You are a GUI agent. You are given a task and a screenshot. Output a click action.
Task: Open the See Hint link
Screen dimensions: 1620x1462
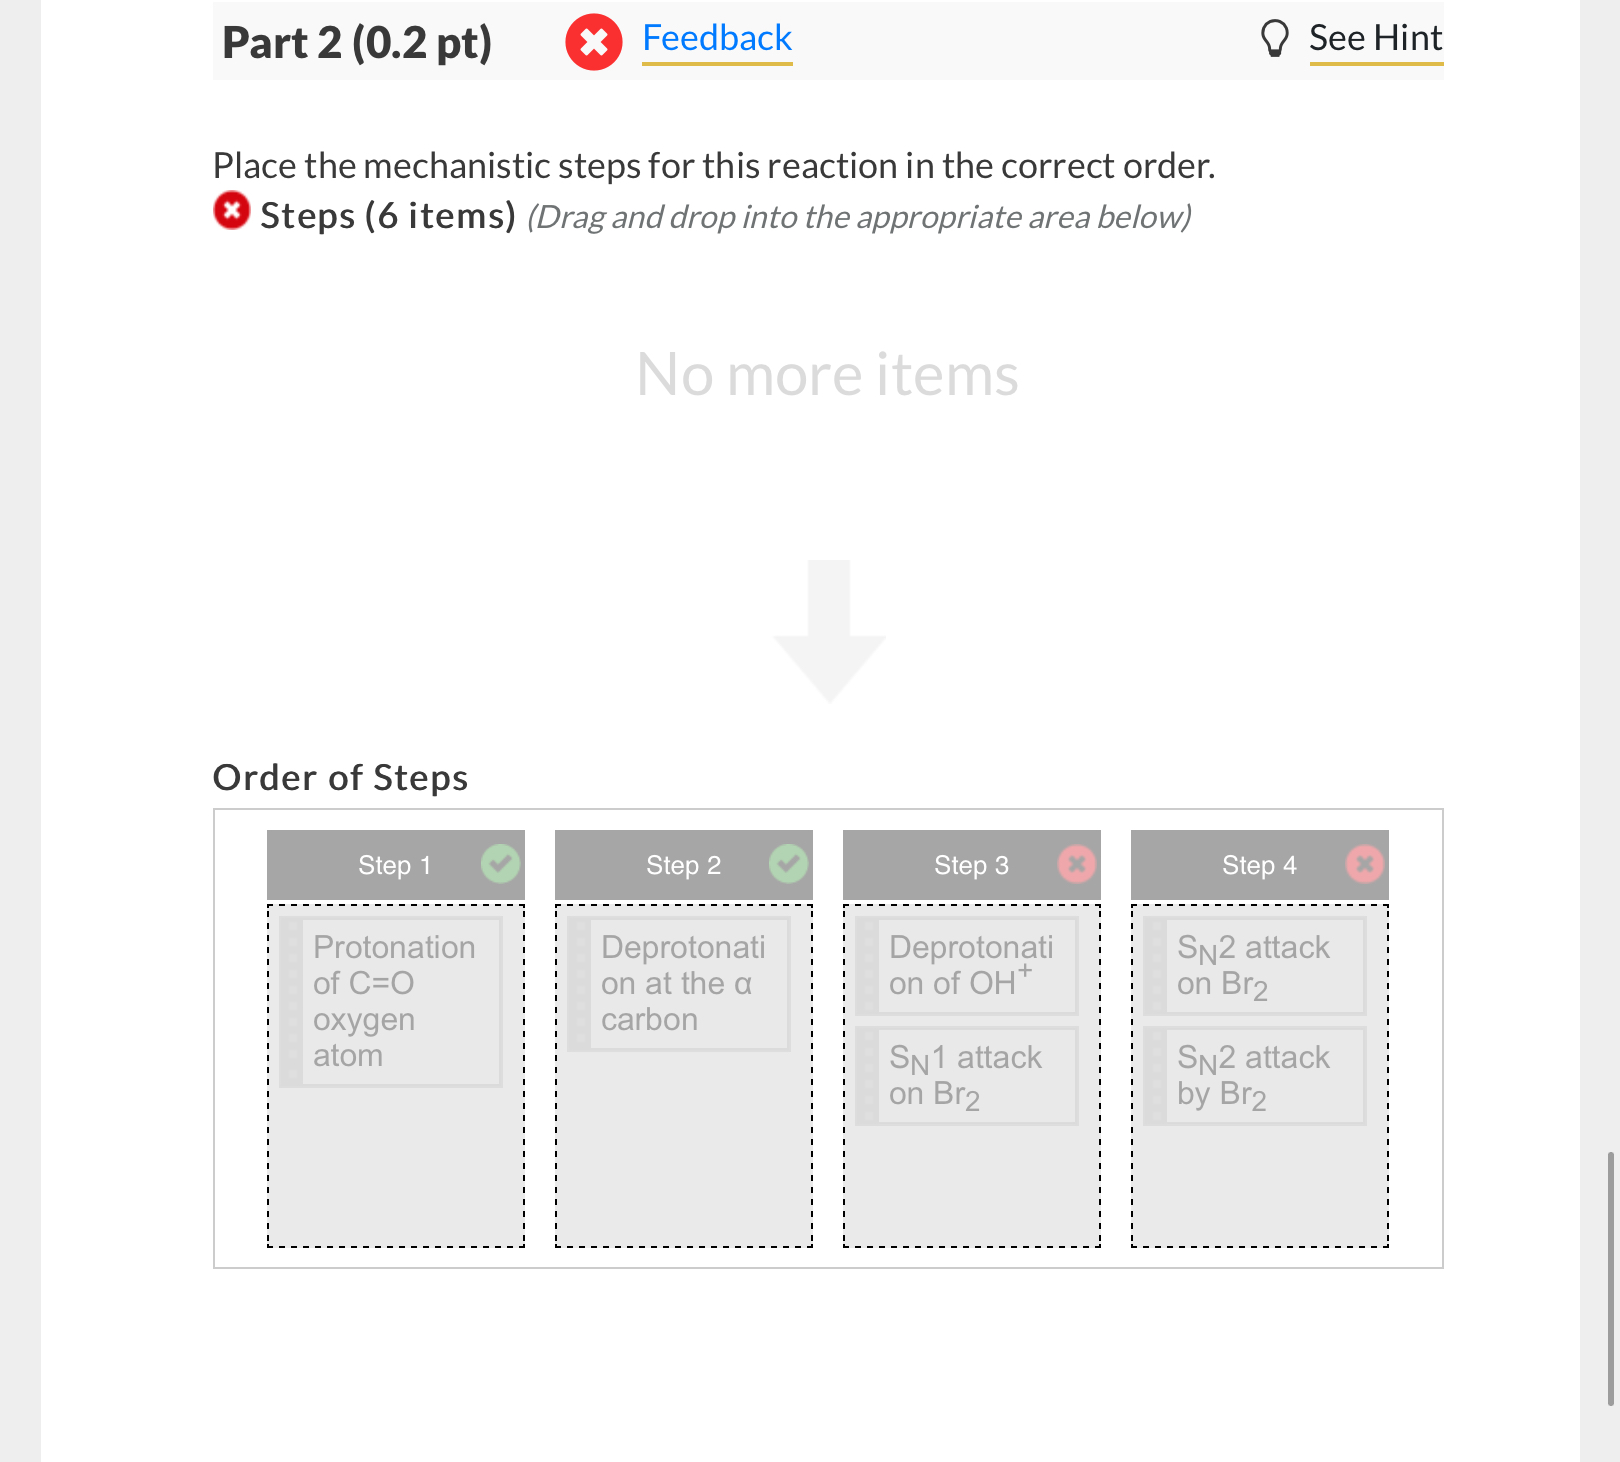(1376, 38)
